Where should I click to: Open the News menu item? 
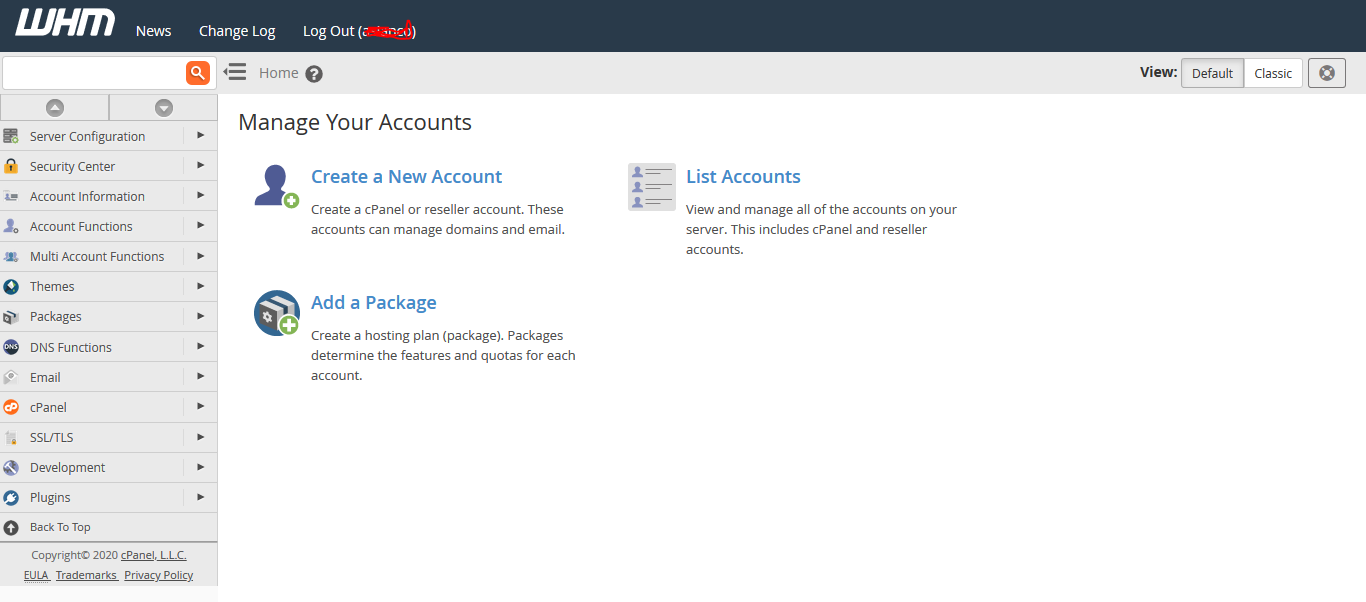(x=153, y=31)
